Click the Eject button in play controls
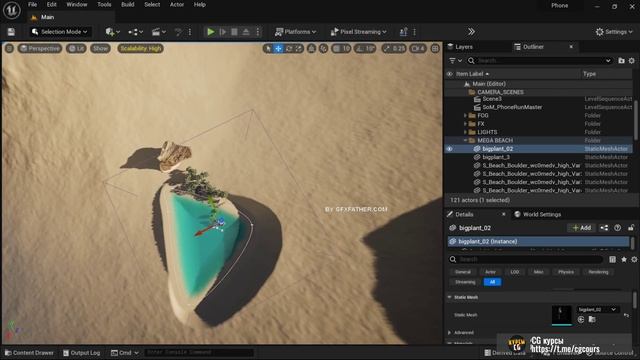Screen dimensions: 640x360 coord(246,32)
